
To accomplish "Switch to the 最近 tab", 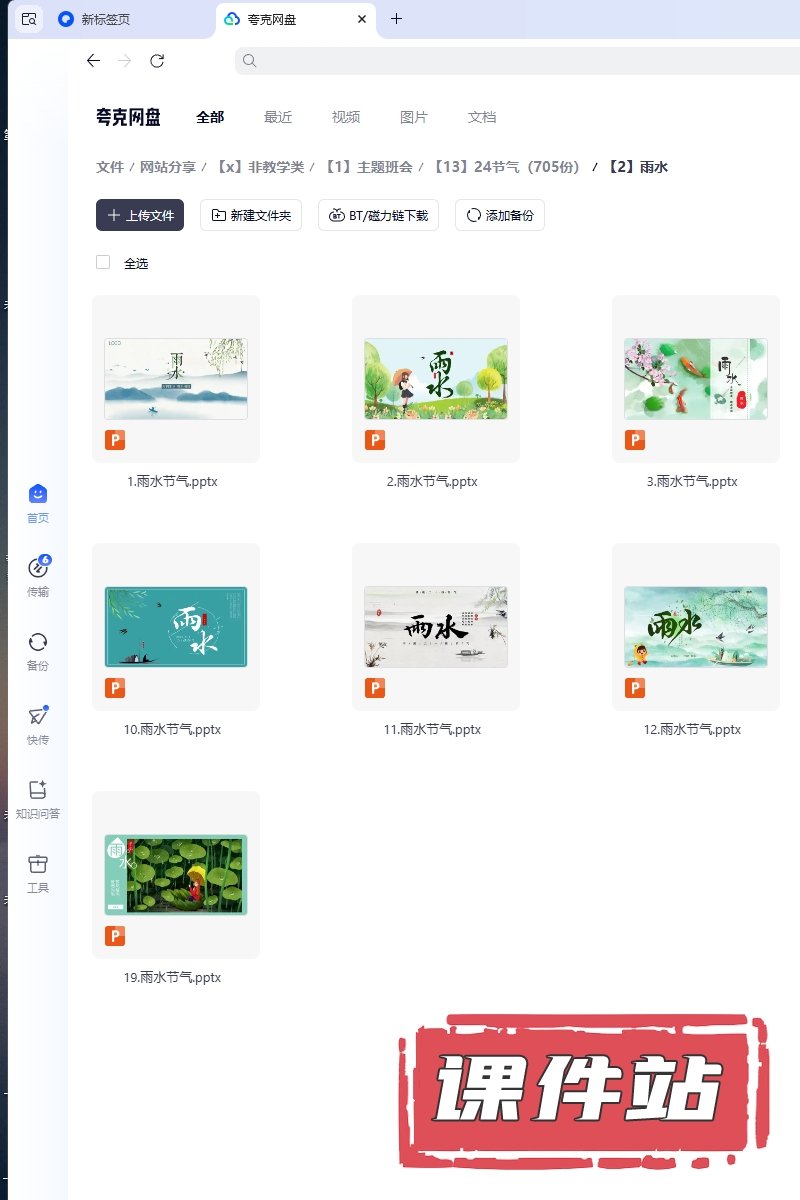I will pyautogui.click(x=278, y=117).
